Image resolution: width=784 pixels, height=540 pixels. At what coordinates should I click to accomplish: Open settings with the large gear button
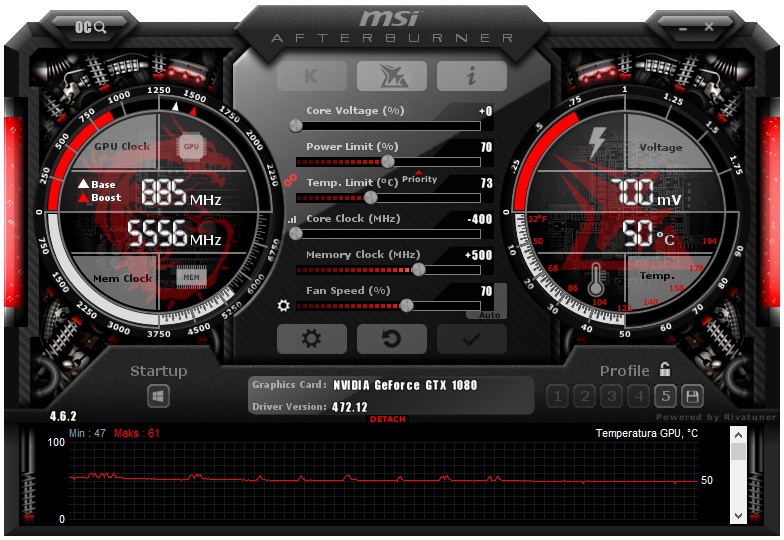tap(312, 339)
